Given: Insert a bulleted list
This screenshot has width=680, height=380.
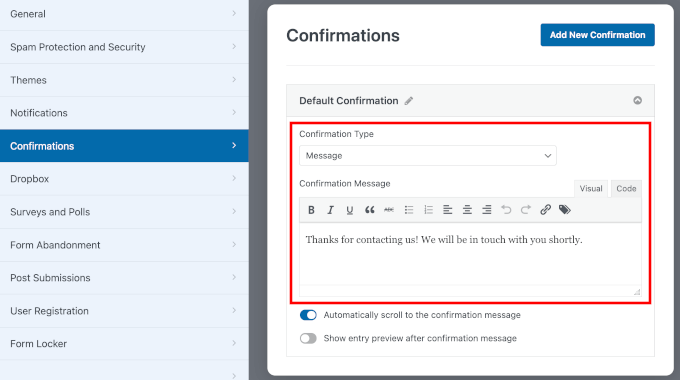Looking at the screenshot, I should click(409, 210).
